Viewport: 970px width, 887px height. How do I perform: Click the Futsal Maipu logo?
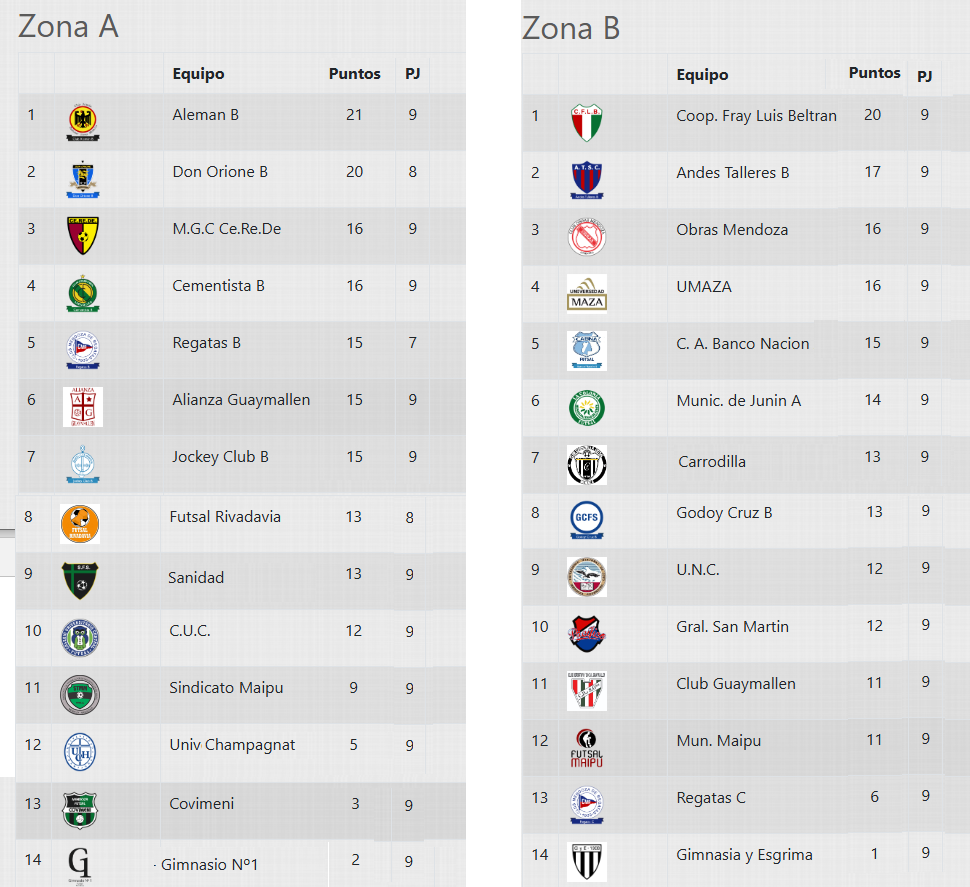click(586, 748)
